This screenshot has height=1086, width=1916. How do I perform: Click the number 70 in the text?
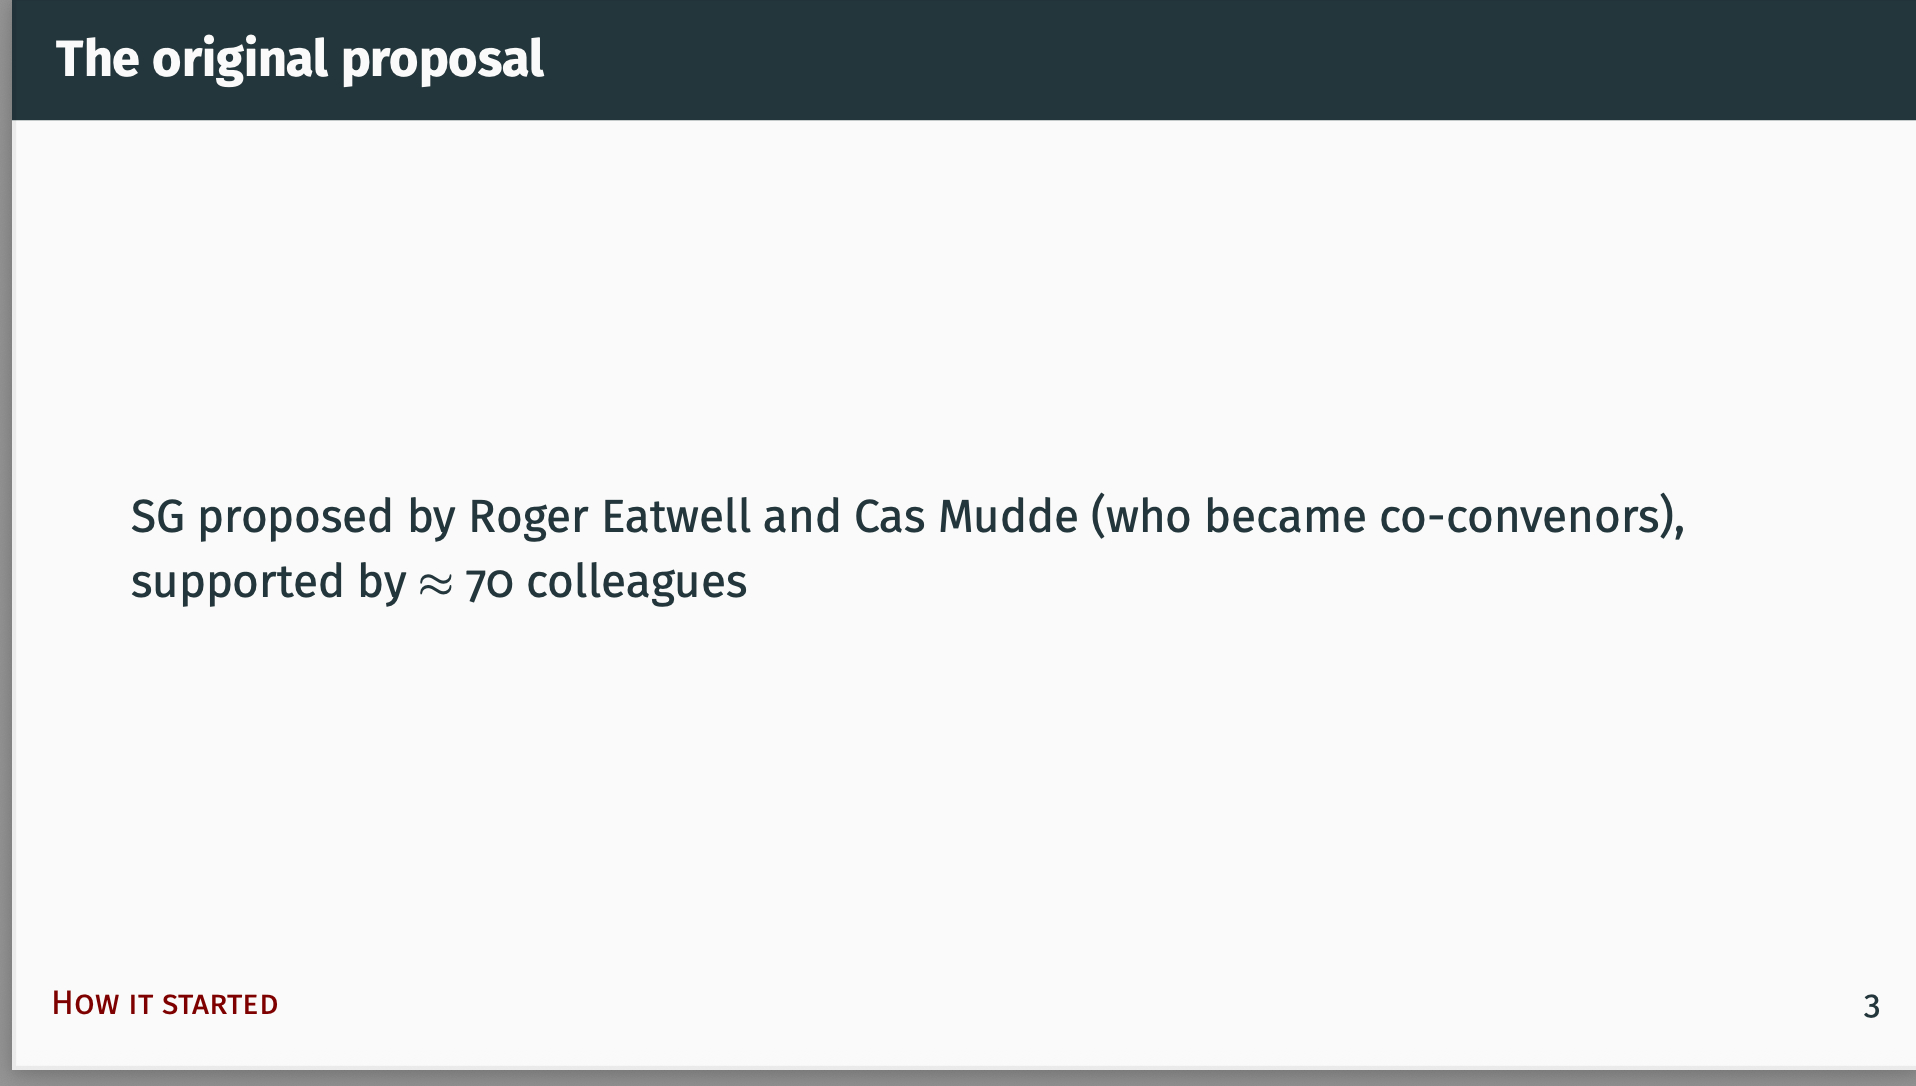click(x=489, y=583)
